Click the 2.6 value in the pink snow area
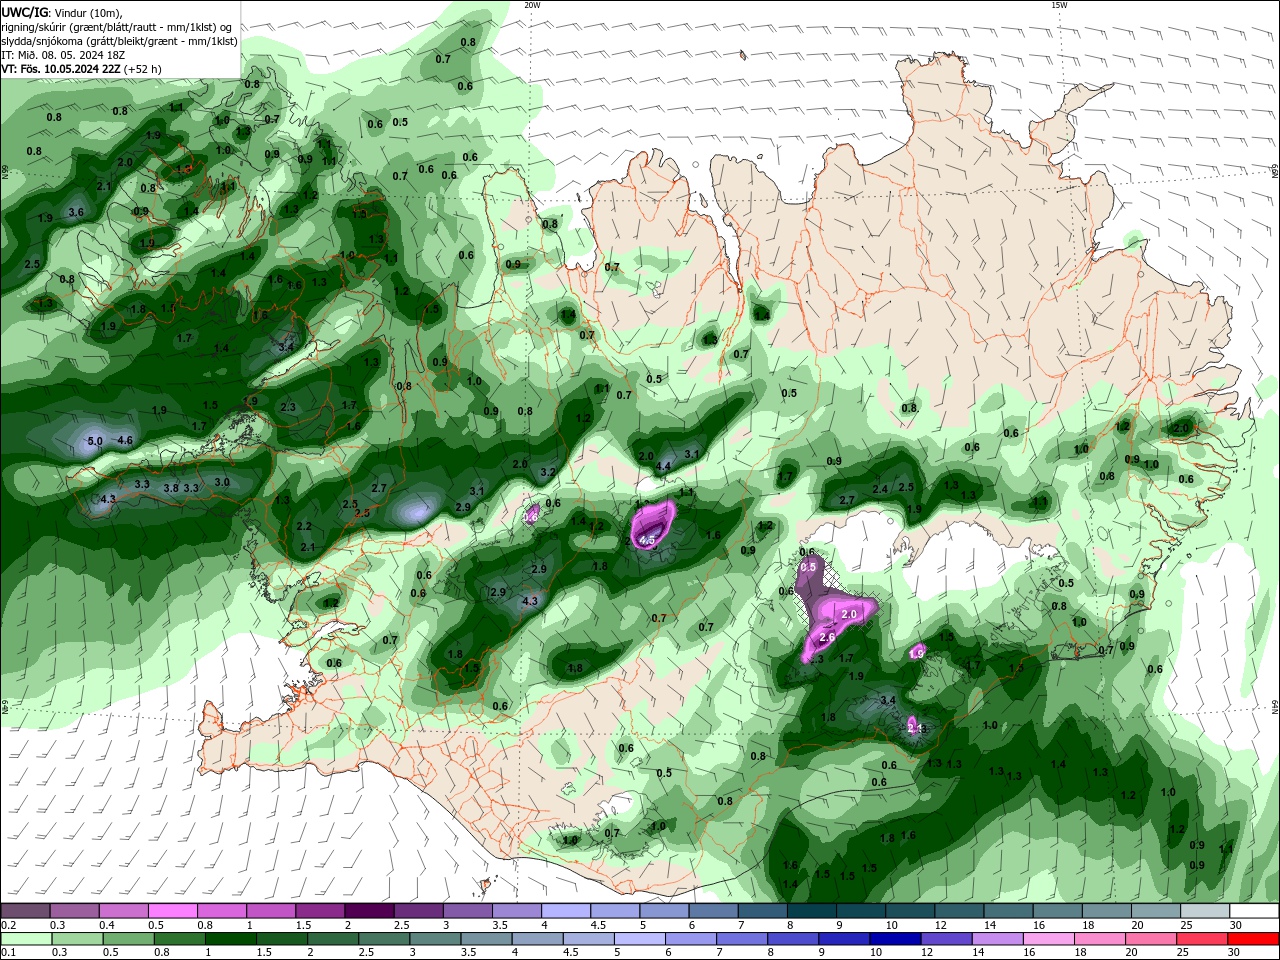The height and width of the screenshot is (960, 1280). click(x=827, y=638)
